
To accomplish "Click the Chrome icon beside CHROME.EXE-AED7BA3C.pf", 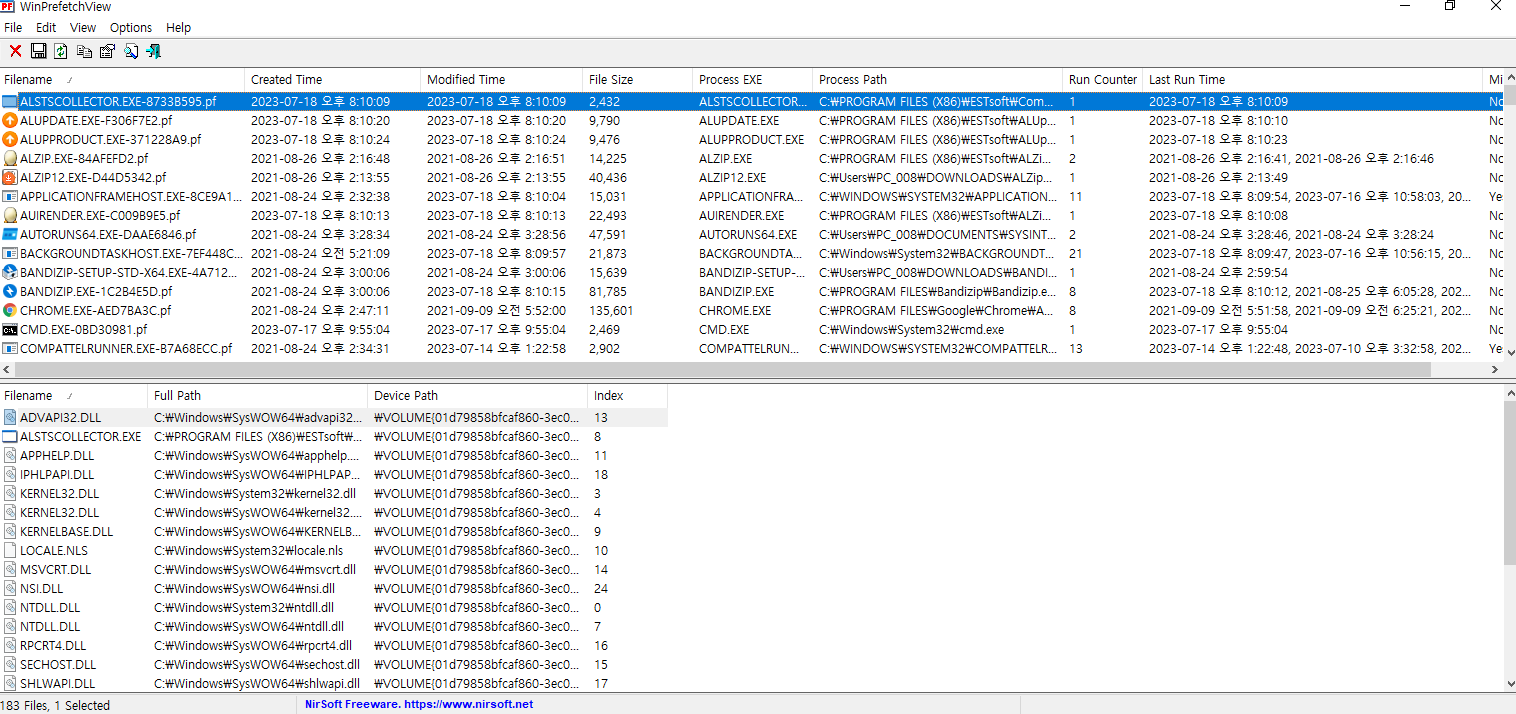I will [x=10, y=311].
